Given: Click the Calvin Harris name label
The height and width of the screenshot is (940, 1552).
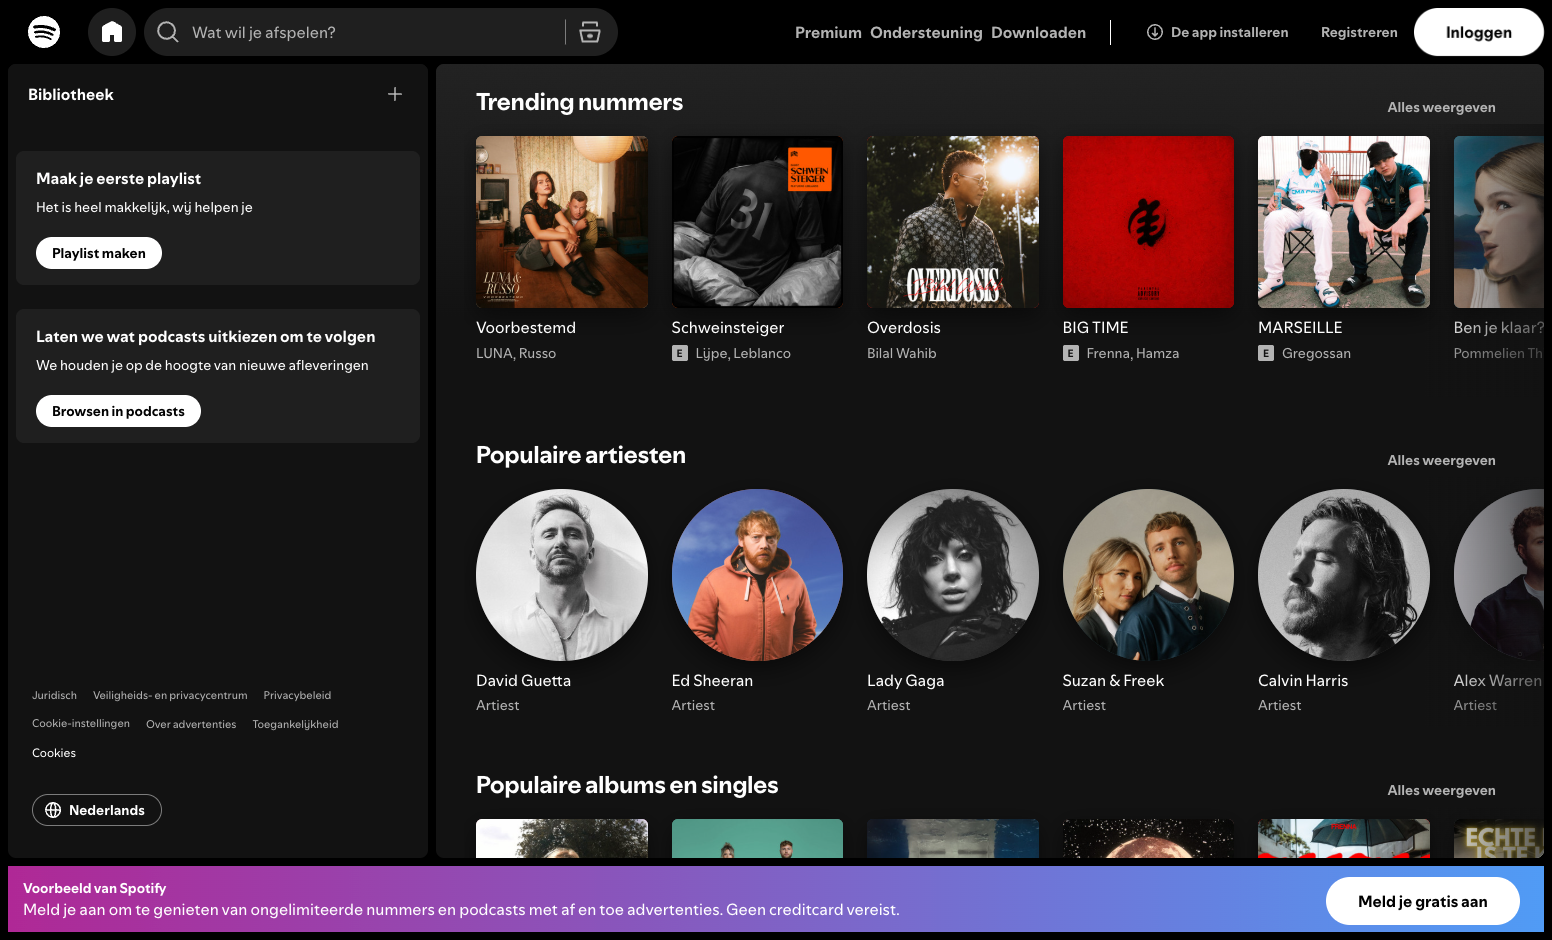Looking at the screenshot, I should 1303,681.
